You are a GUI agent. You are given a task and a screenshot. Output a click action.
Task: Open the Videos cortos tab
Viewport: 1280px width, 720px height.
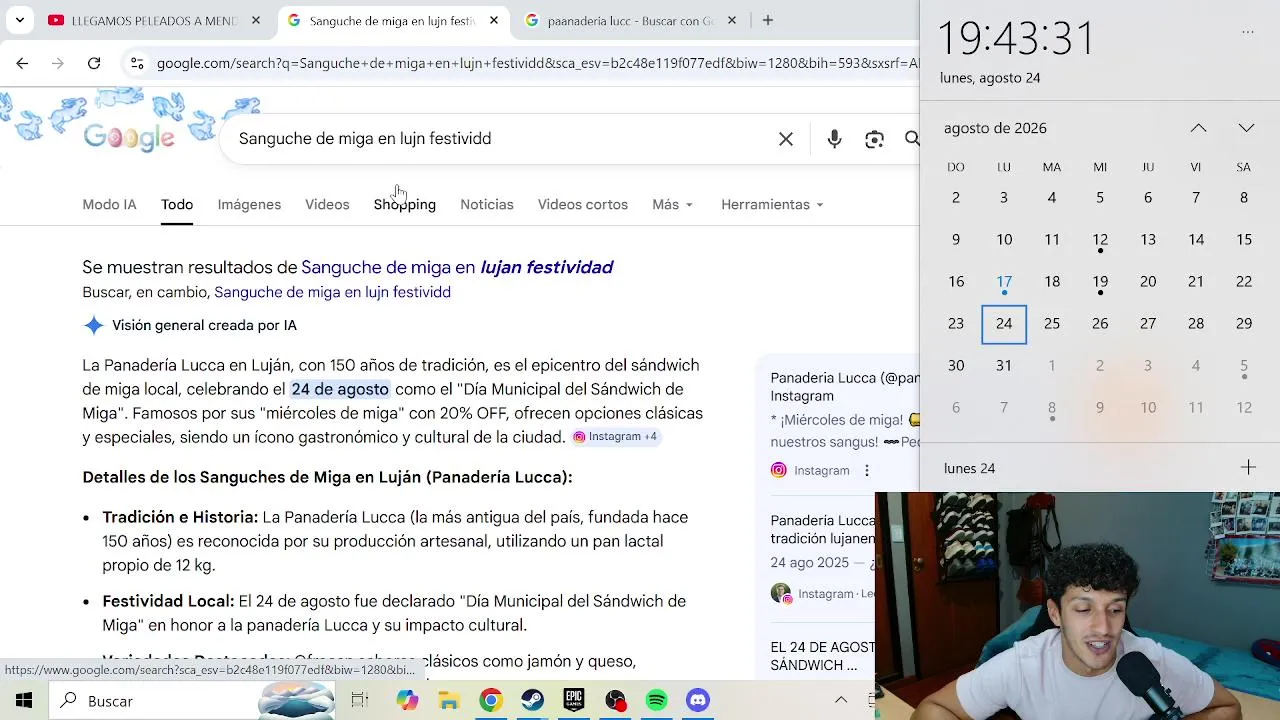point(583,204)
